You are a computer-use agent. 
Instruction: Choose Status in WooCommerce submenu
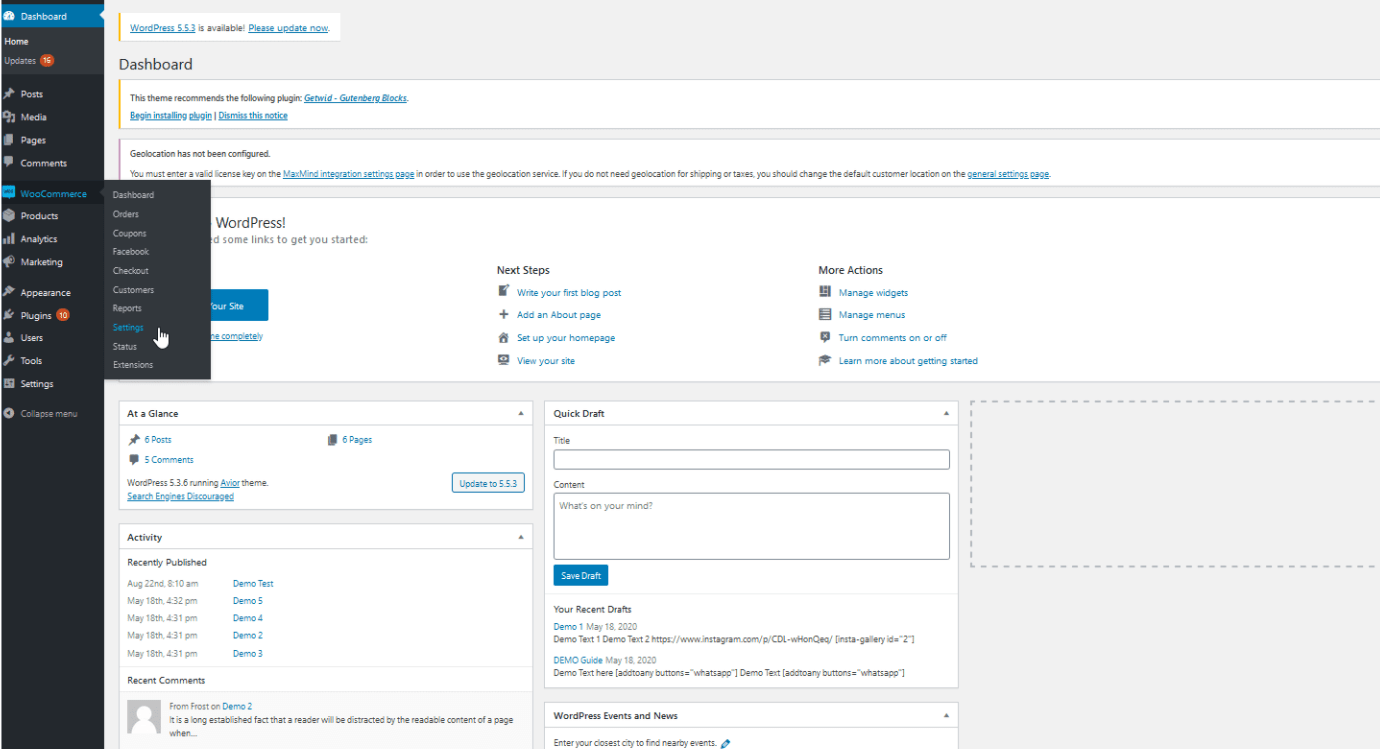pyautogui.click(x=125, y=346)
